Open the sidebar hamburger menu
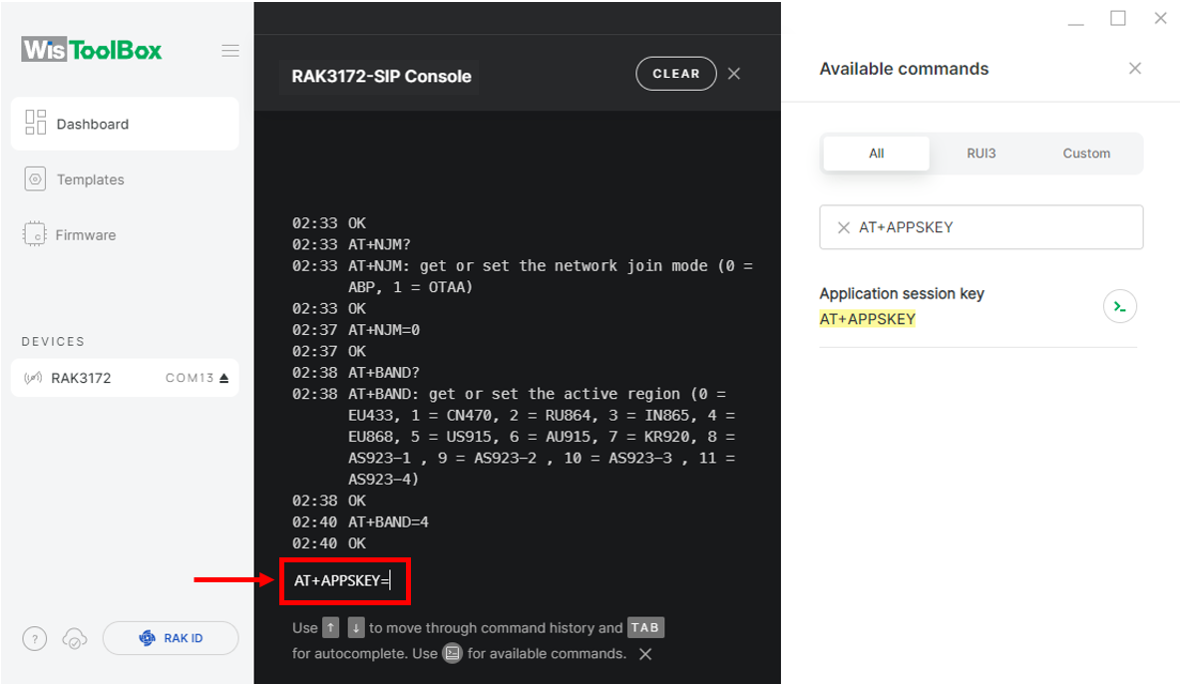 click(x=230, y=51)
